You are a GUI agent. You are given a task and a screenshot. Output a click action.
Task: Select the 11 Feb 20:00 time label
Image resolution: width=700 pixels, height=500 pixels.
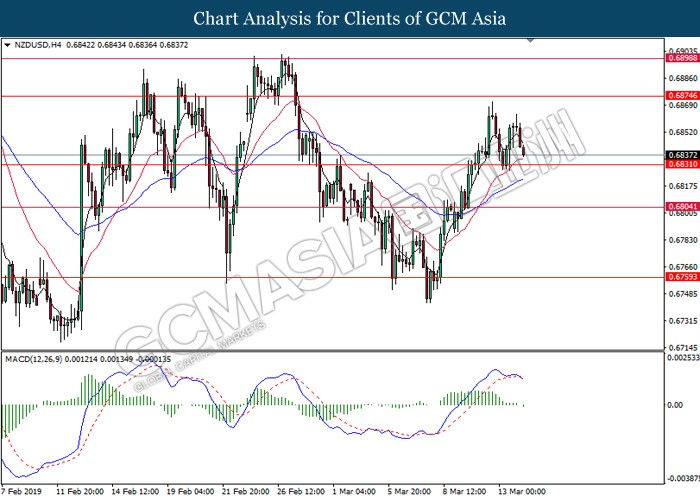coord(80,492)
